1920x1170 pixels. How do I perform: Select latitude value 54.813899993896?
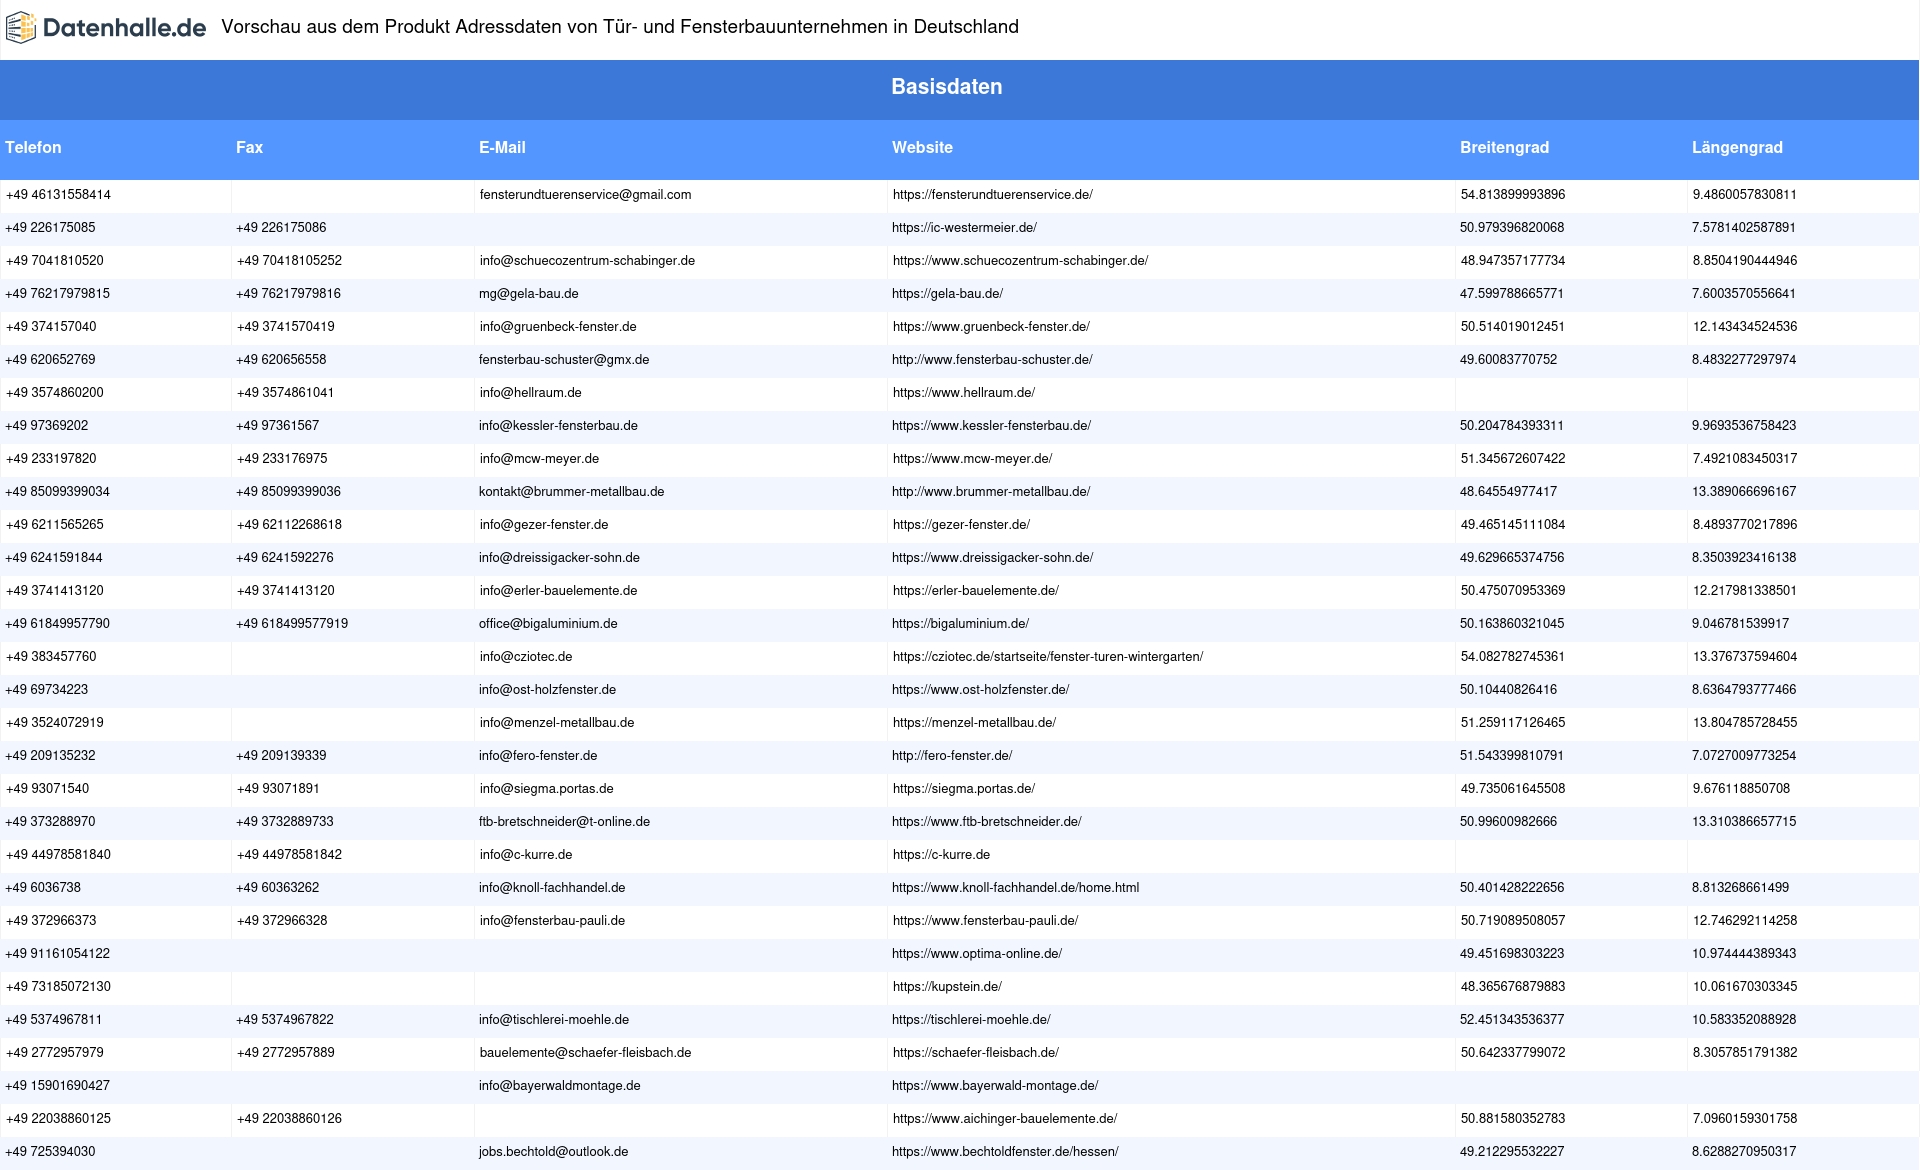coord(1513,195)
